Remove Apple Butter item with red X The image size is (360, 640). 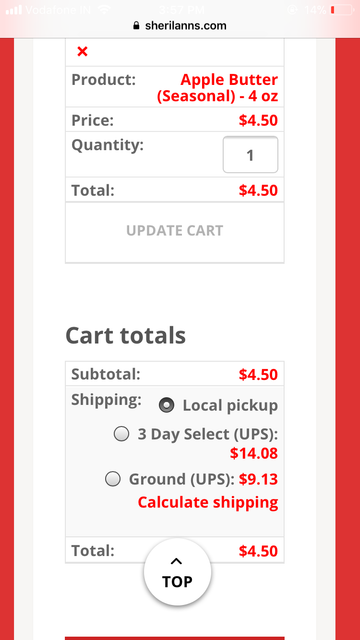coord(82,52)
